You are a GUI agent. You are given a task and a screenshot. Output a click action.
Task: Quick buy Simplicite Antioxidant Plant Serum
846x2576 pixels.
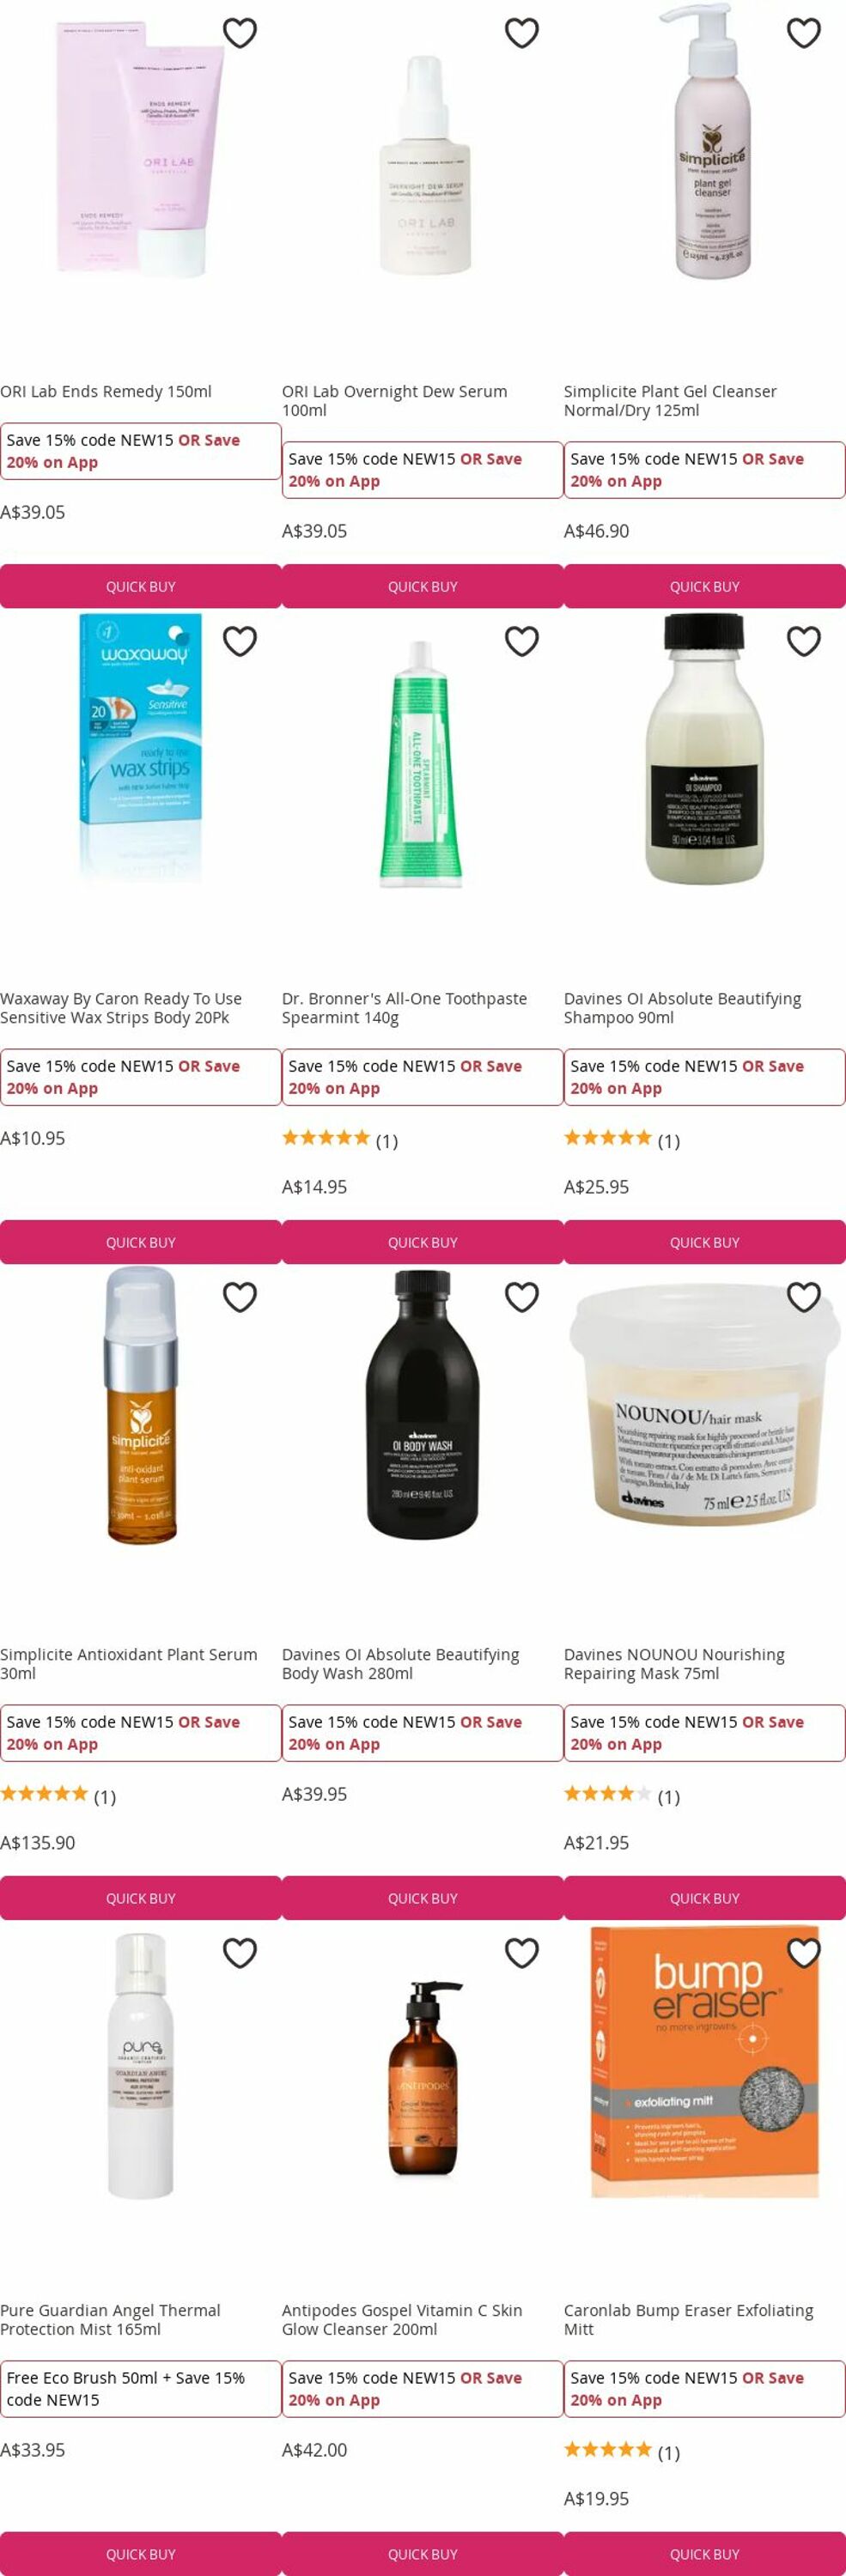pos(141,1898)
